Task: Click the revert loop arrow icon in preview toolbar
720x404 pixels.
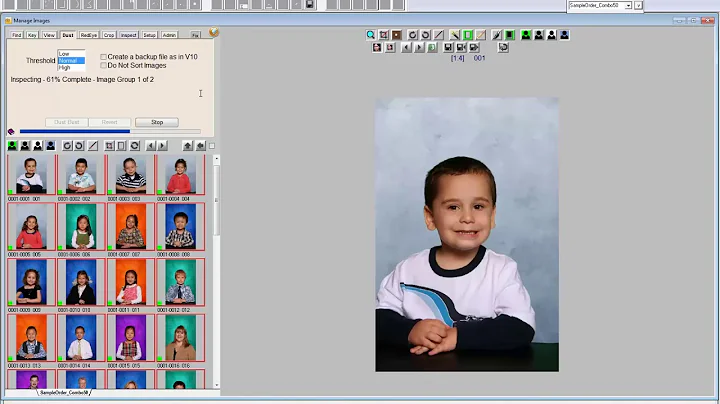Action: 503,47
